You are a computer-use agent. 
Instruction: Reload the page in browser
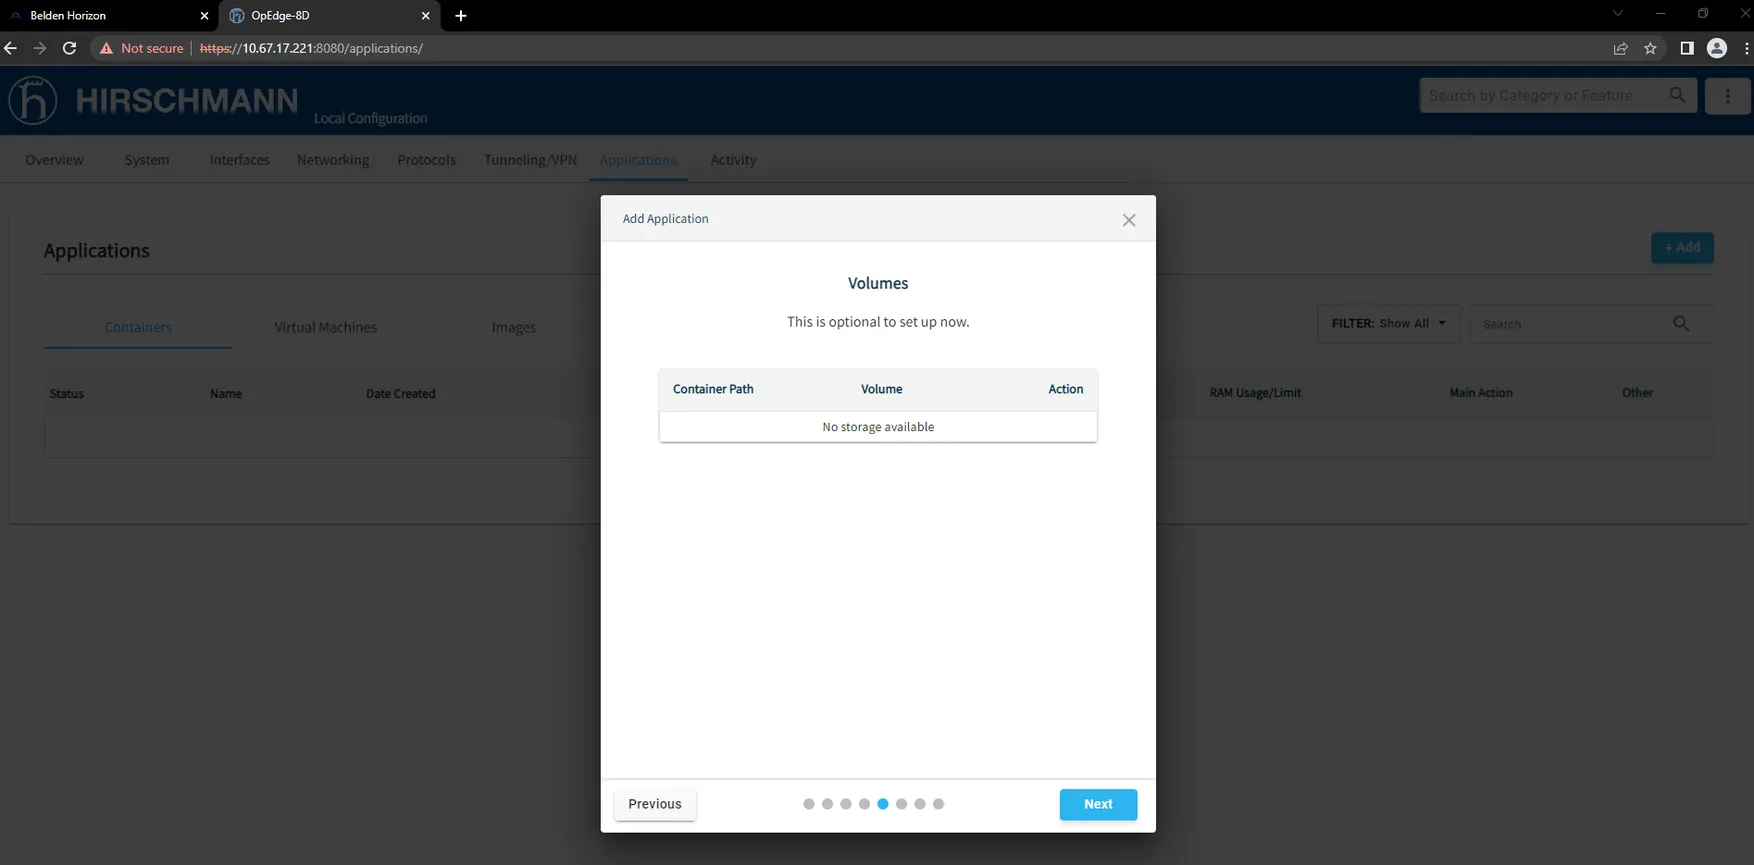(69, 48)
